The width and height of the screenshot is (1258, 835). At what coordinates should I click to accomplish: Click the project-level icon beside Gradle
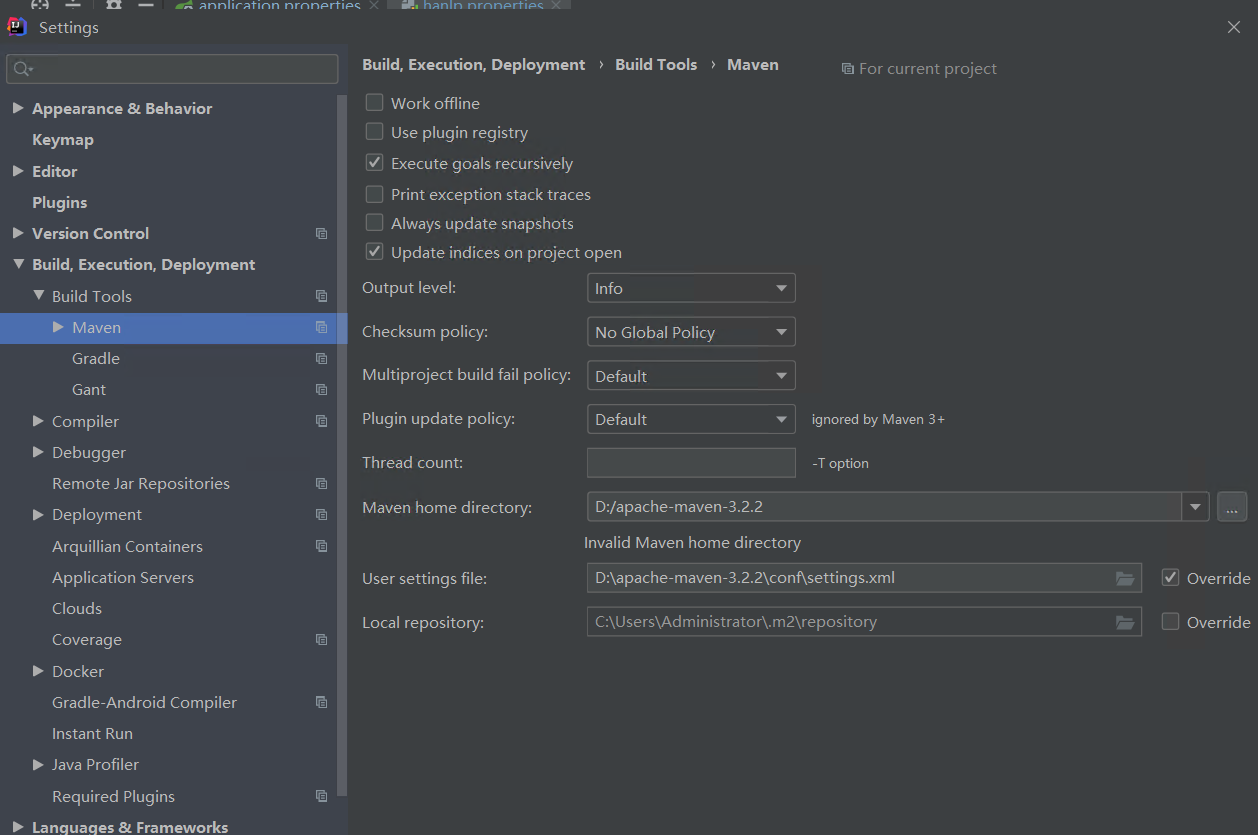coord(321,359)
